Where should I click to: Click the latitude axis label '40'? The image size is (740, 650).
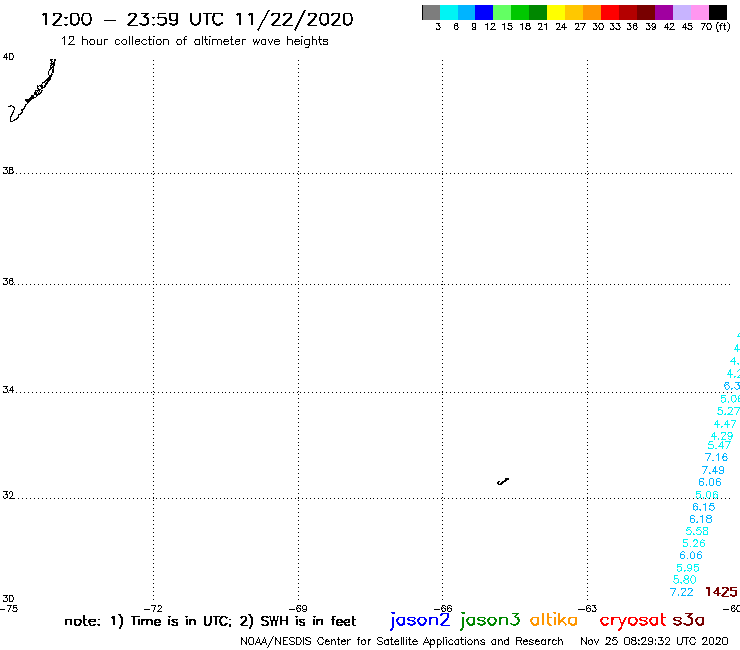pos(8,57)
